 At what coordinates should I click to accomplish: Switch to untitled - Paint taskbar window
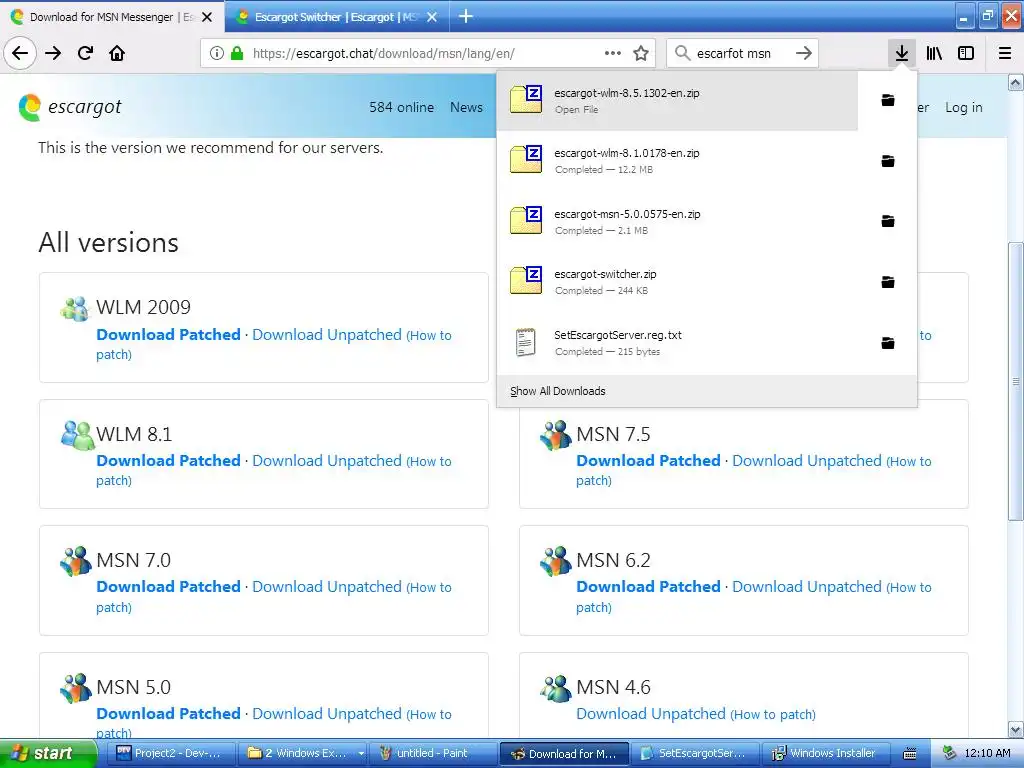[433, 753]
